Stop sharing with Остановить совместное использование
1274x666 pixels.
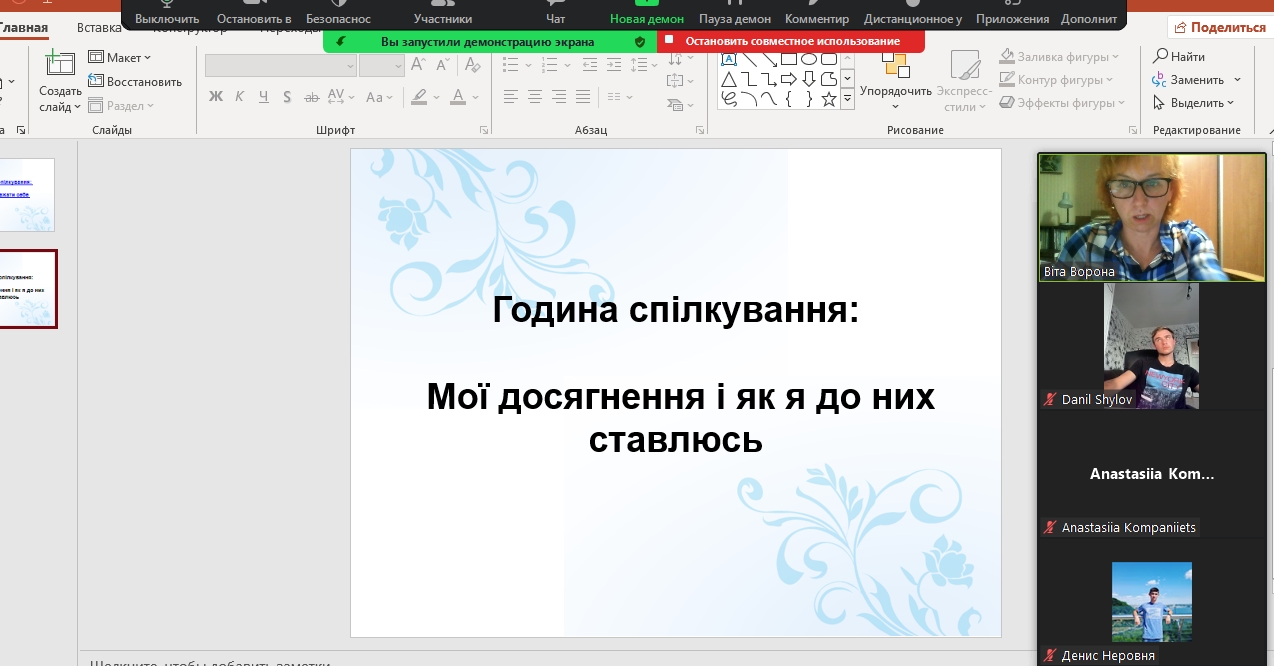click(791, 41)
